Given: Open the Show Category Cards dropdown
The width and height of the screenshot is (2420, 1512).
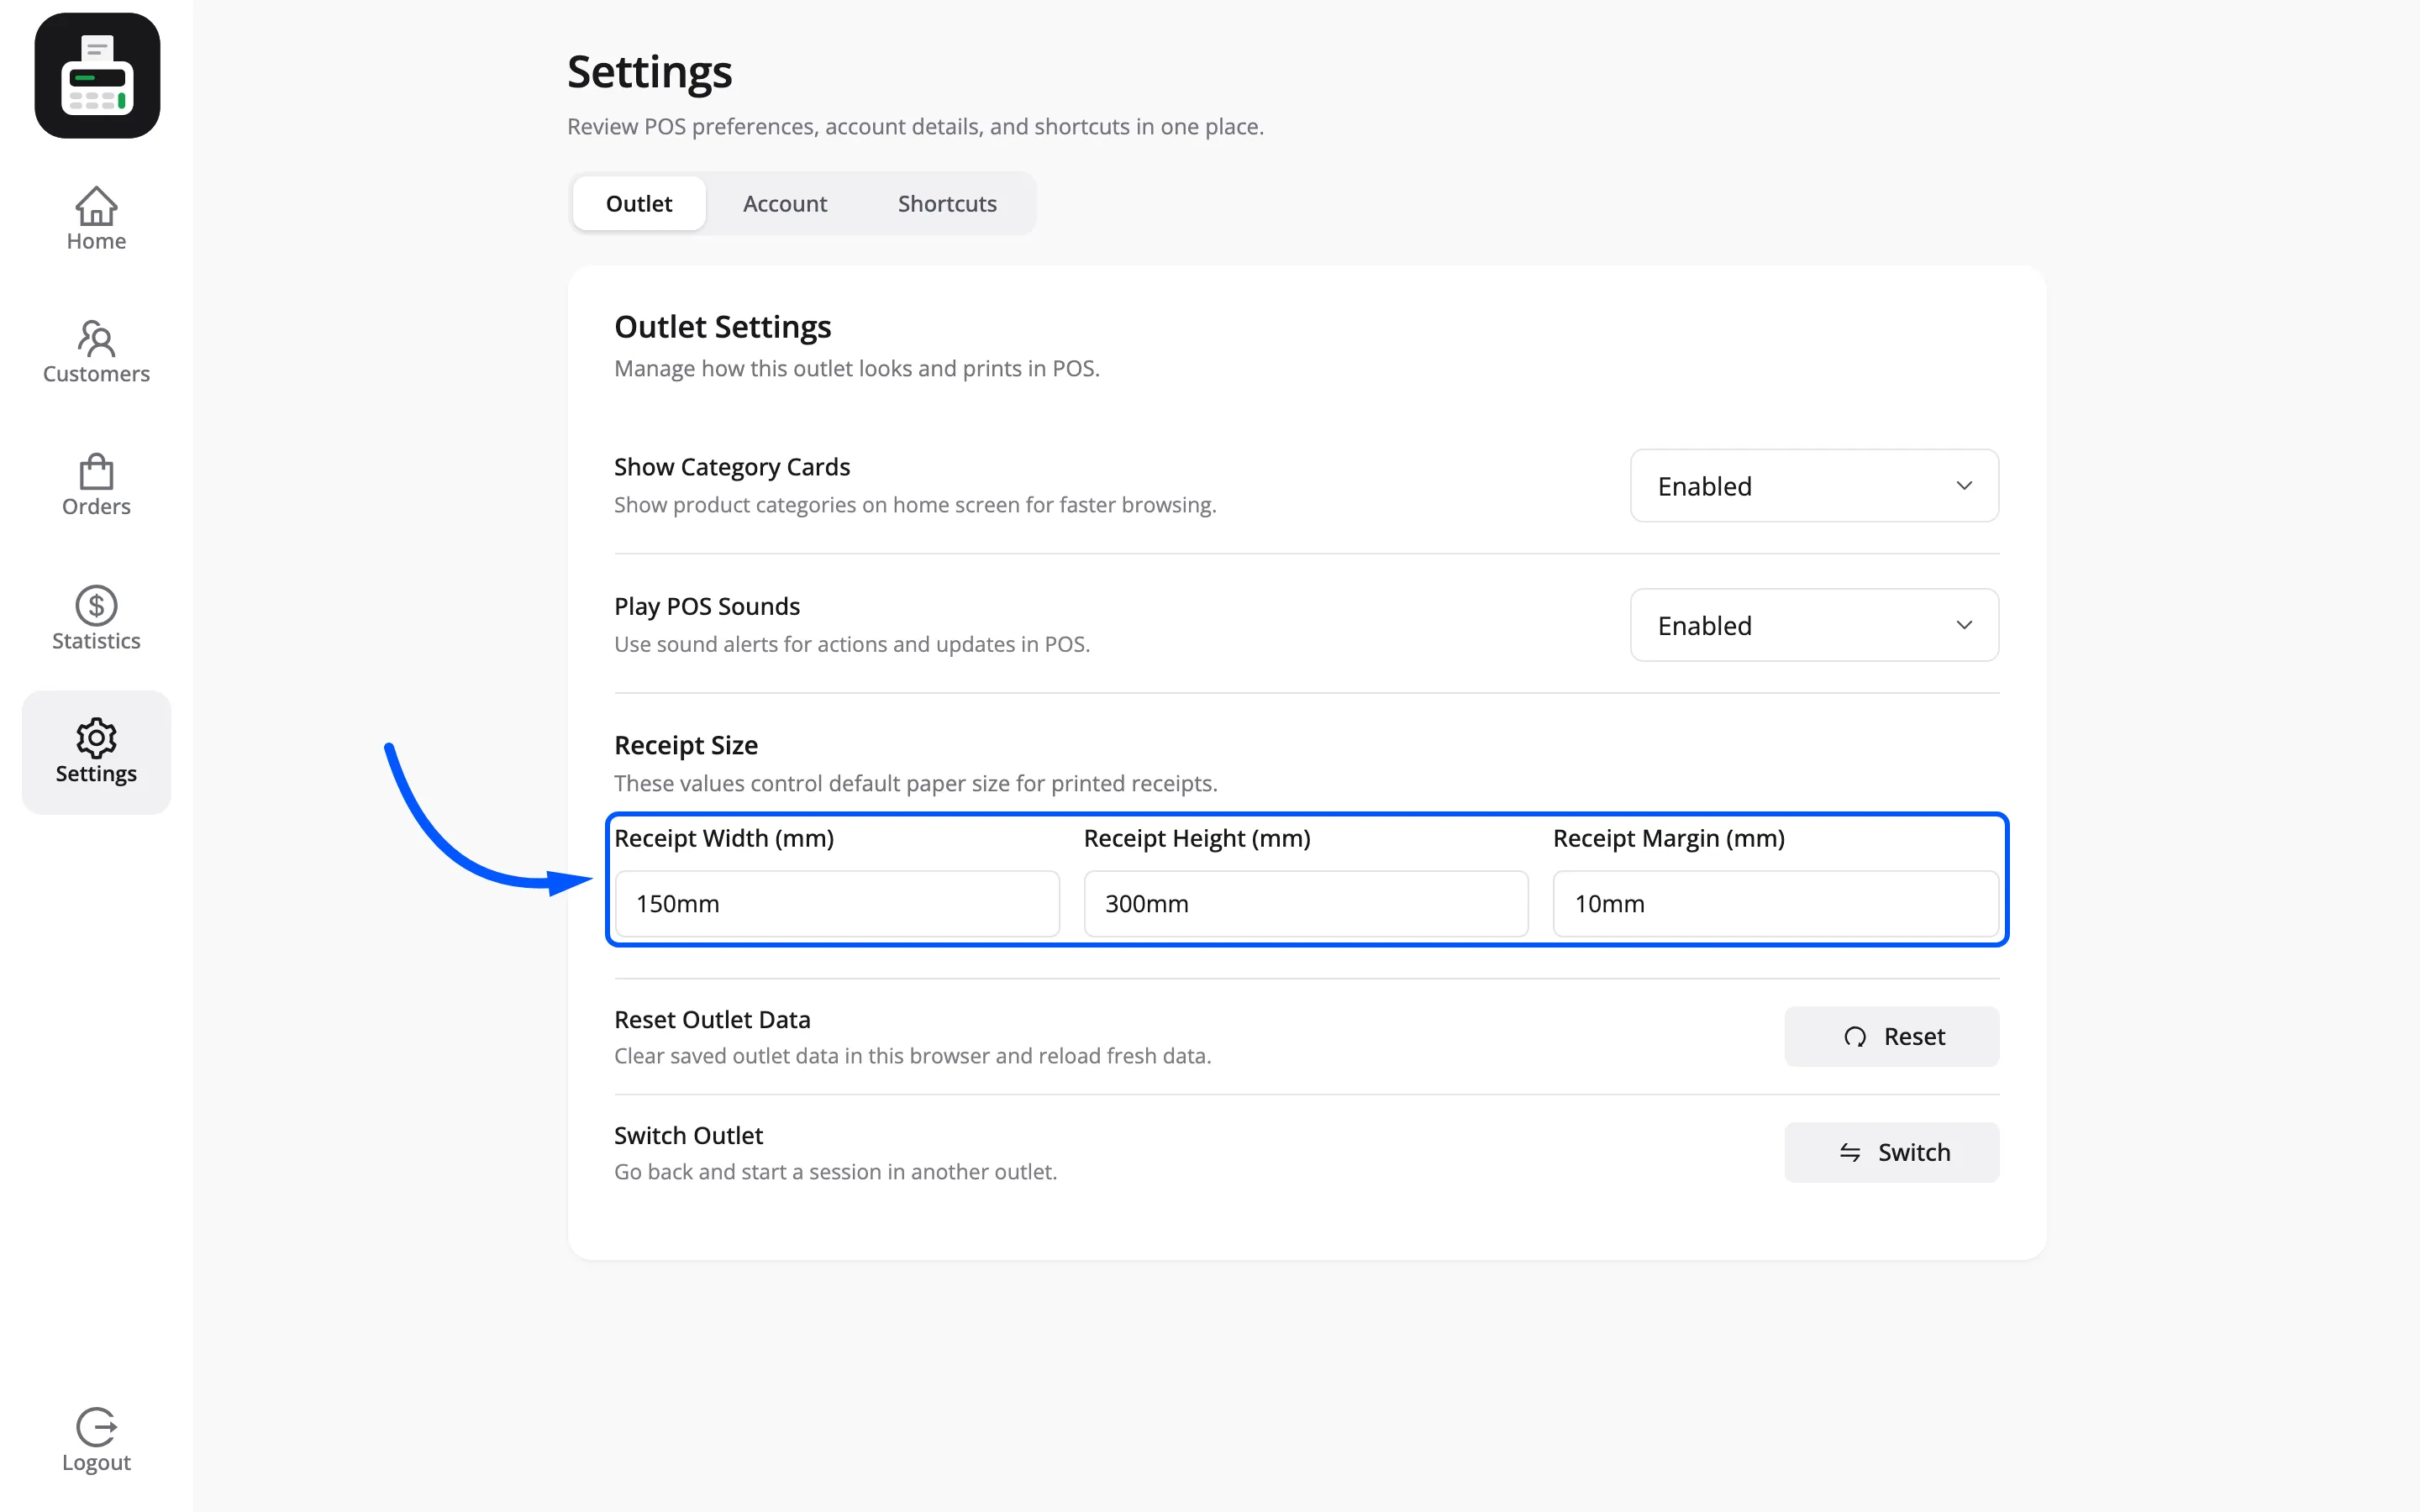Looking at the screenshot, I should click(x=1814, y=485).
